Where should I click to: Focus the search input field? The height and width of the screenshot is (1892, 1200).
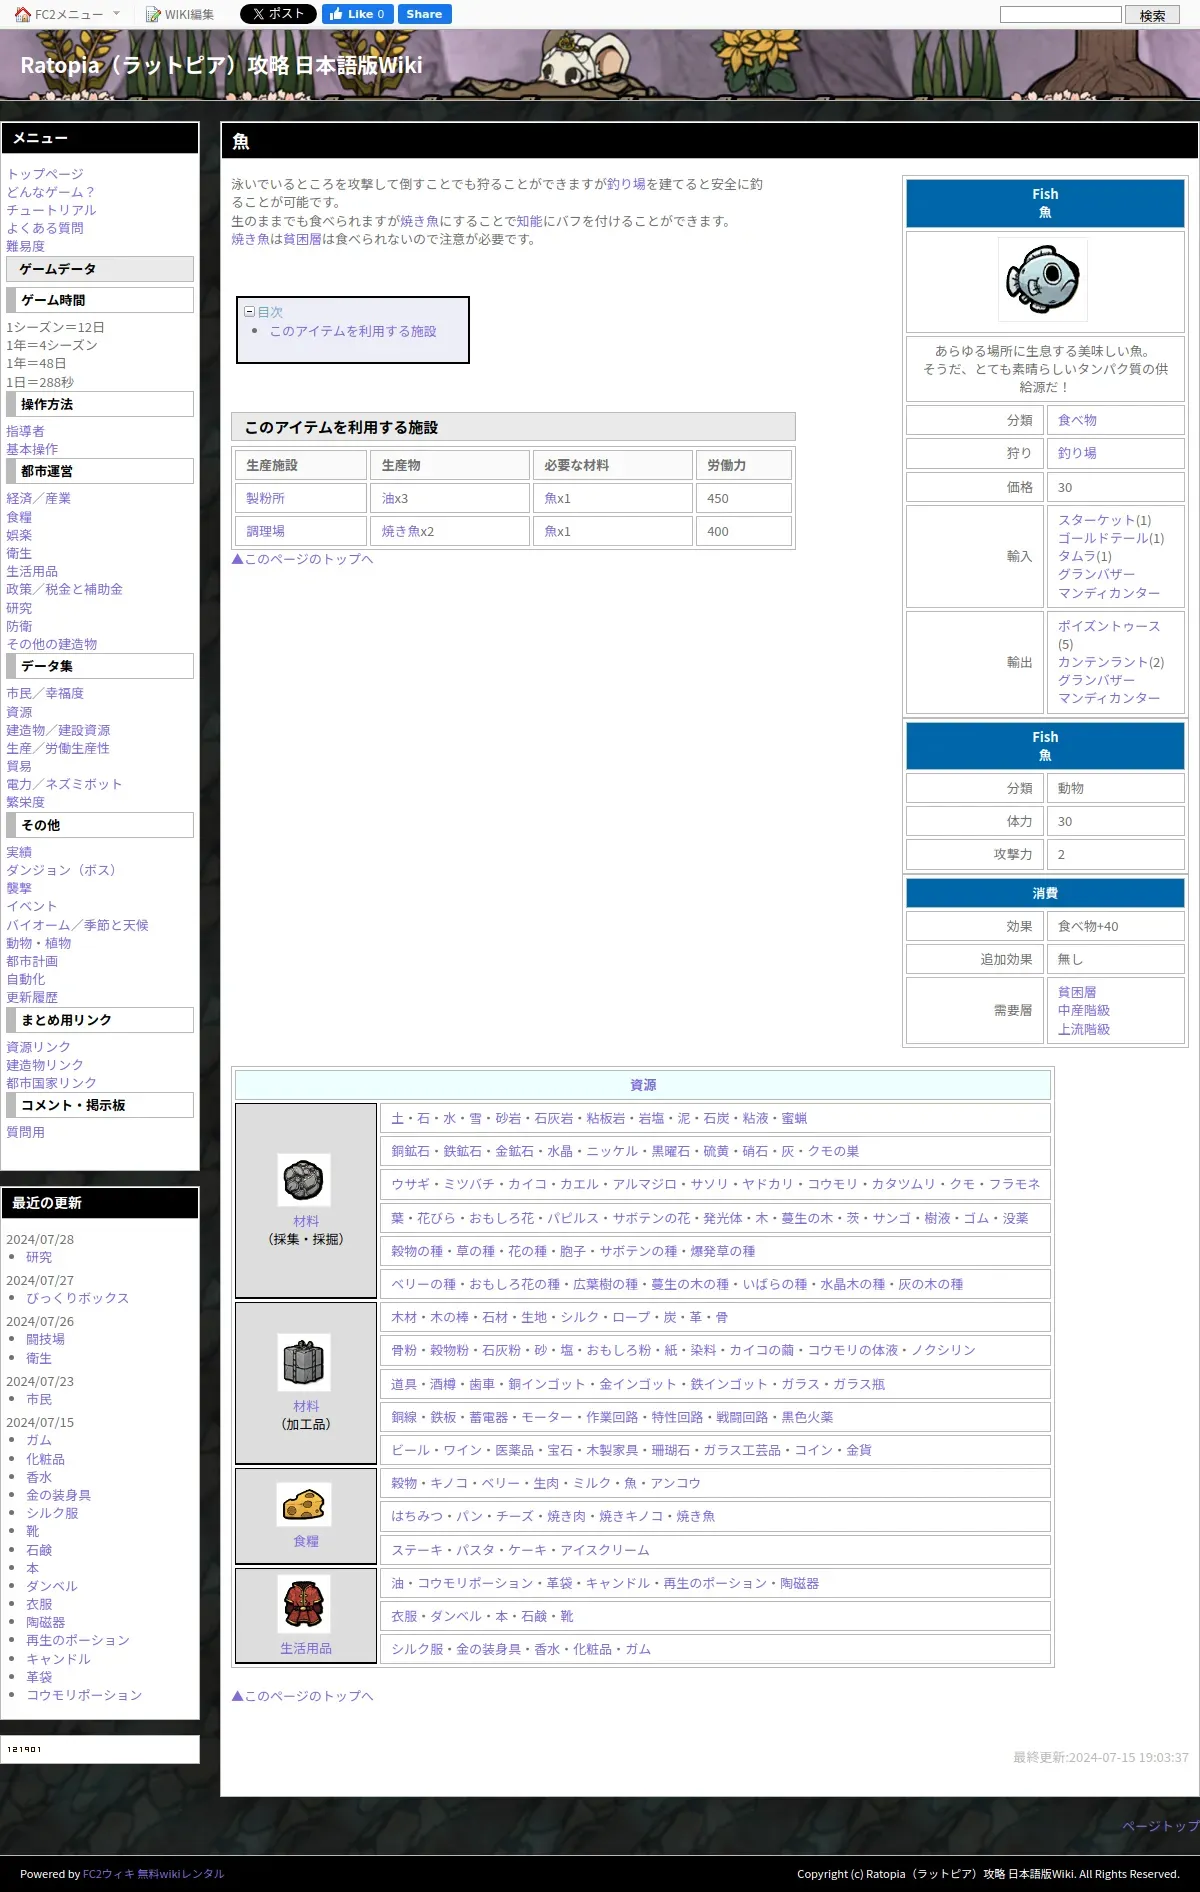pyautogui.click(x=1061, y=14)
